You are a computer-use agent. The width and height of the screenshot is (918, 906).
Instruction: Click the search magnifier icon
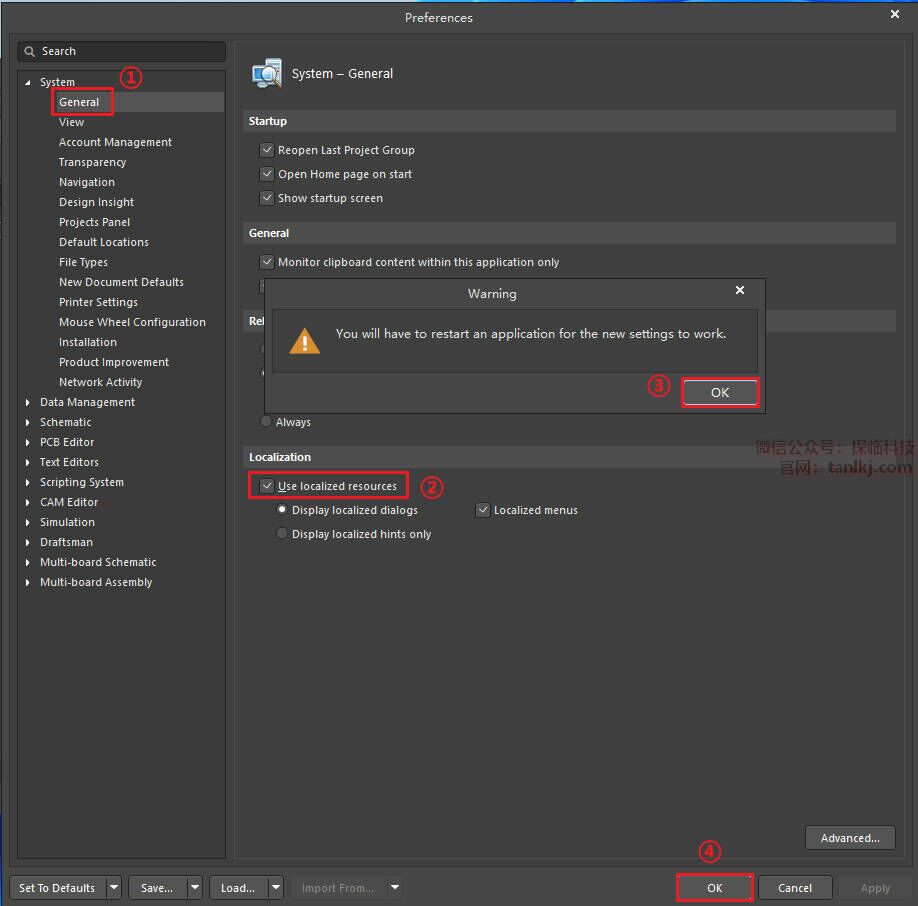29,52
